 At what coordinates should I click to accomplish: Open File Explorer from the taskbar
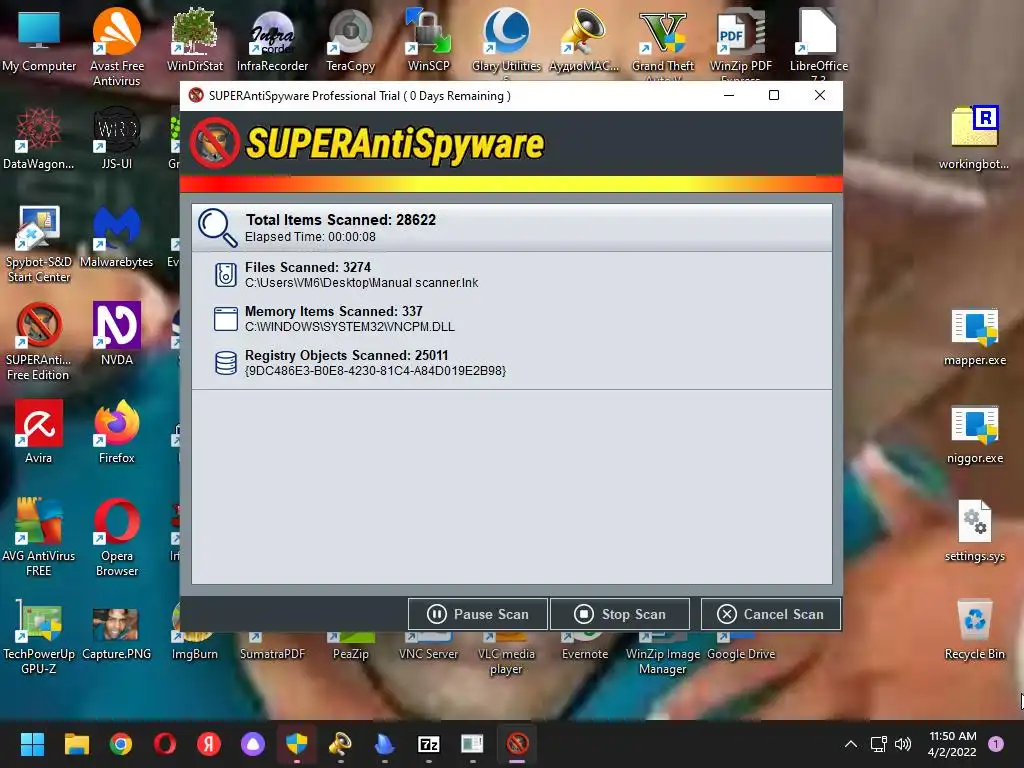(76, 744)
